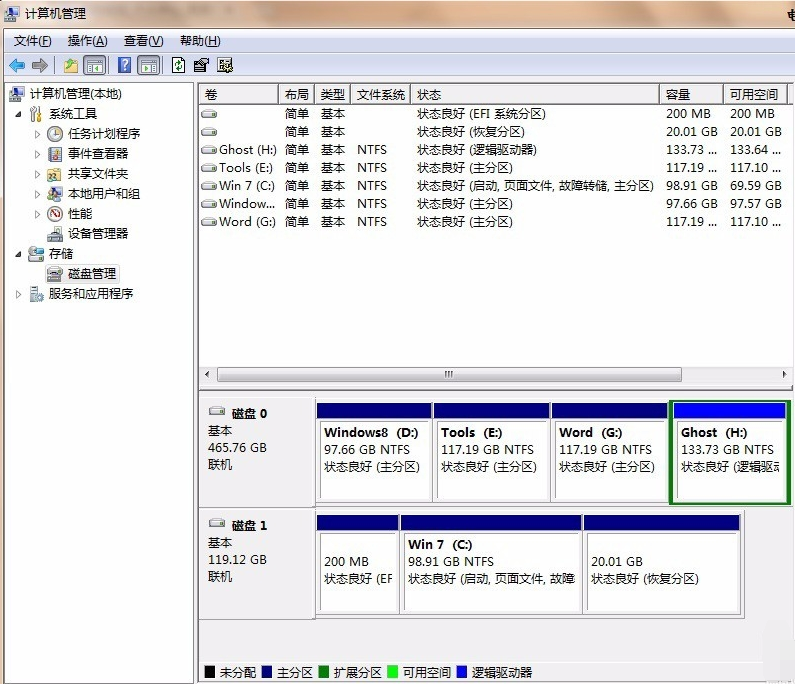Click the blue Back arrow in toolbar
Screen dimensions: 795x684
(17, 65)
